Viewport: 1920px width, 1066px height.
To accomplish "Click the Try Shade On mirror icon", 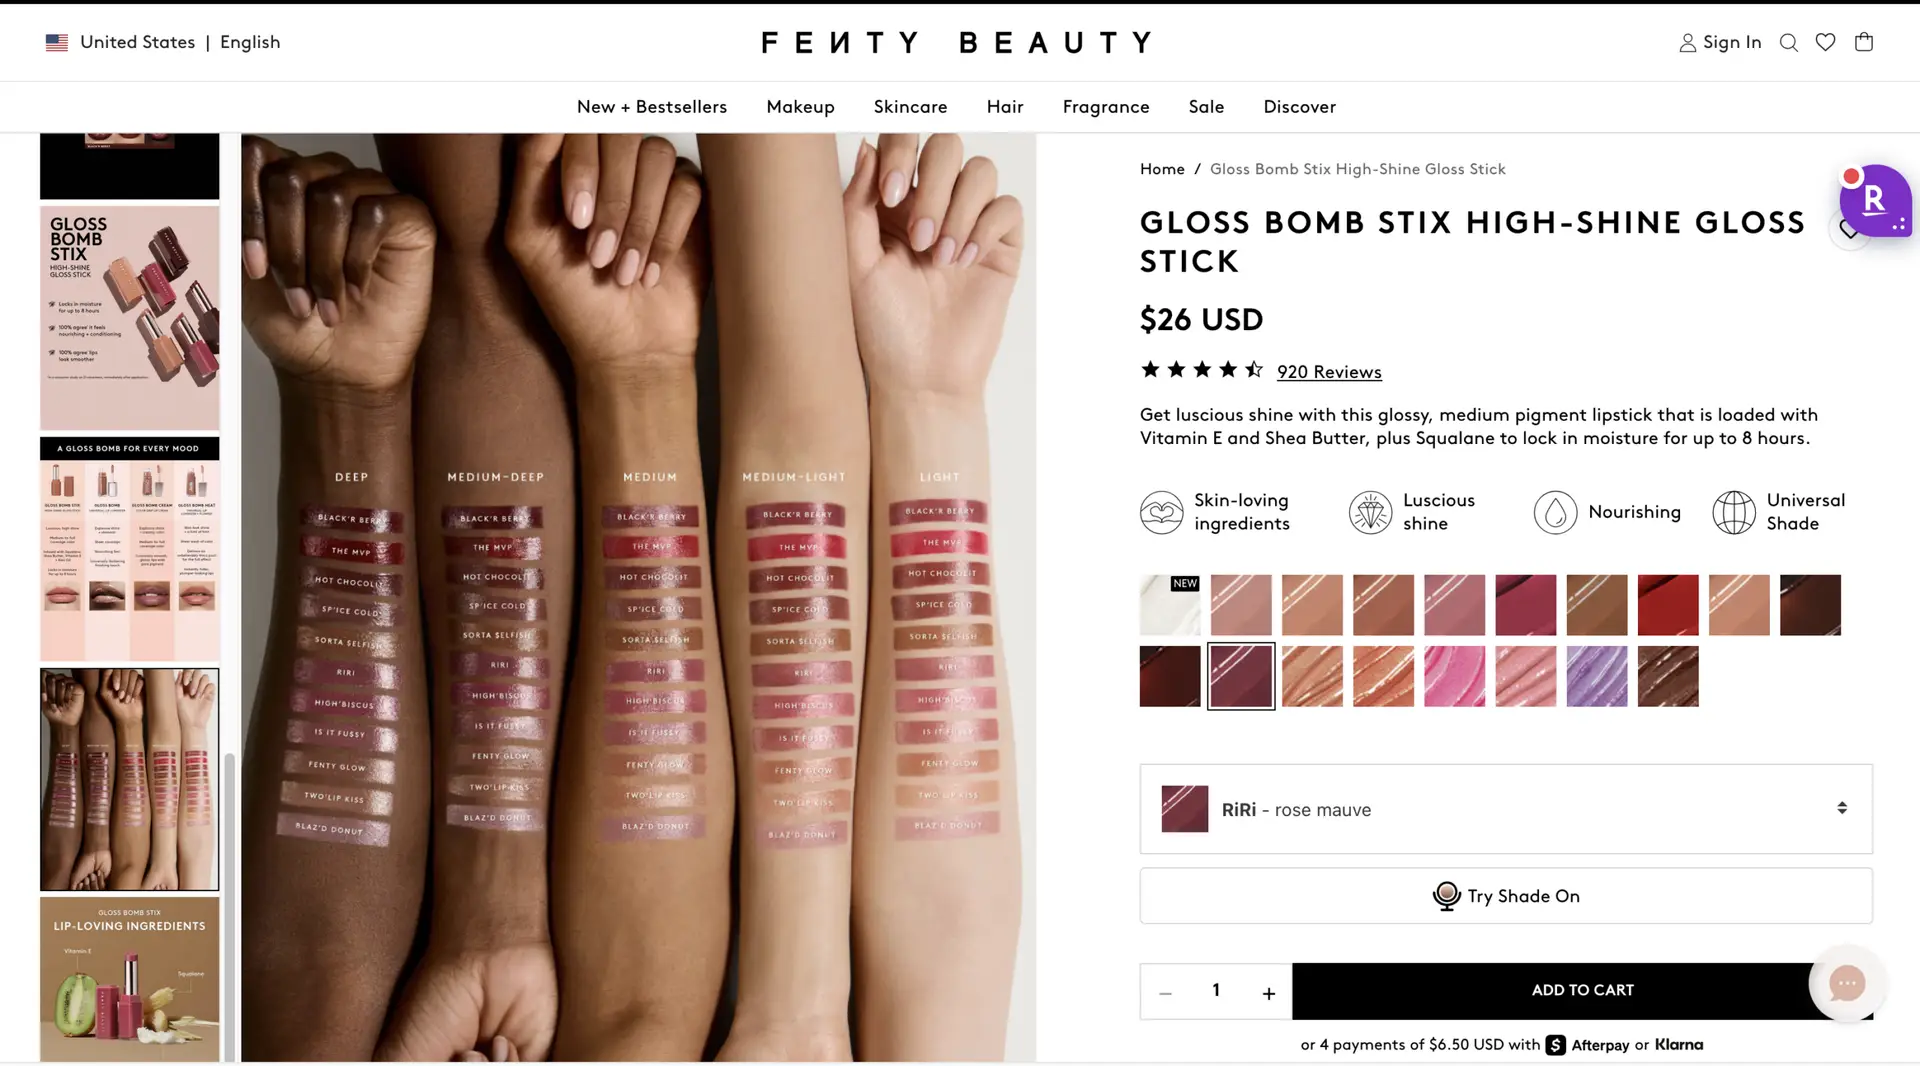I will (x=1446, y=896).
